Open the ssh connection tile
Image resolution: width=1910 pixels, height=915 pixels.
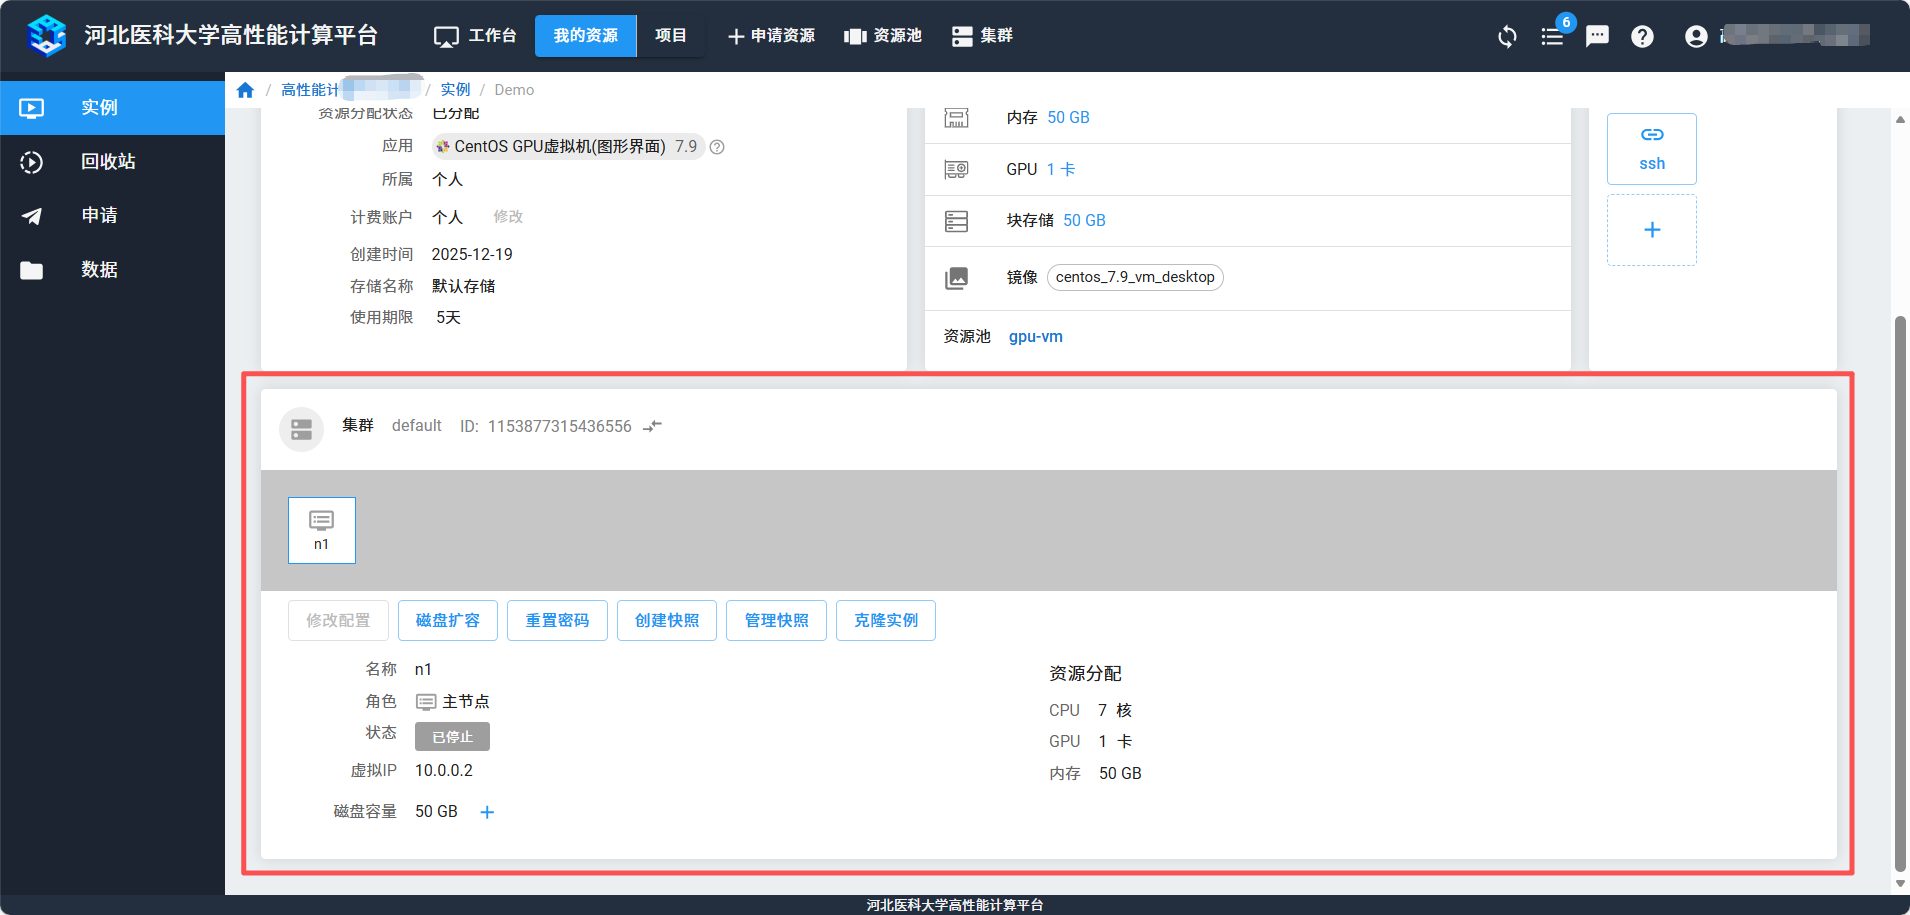click(1651, 148)
